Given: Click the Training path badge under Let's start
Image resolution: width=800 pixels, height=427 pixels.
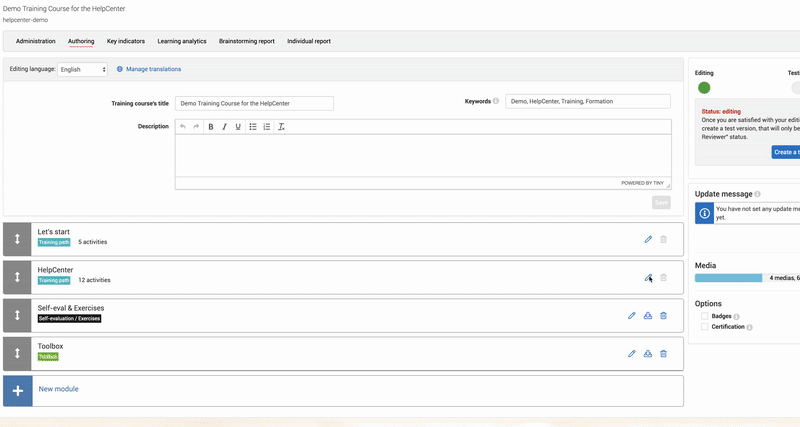Looking at the screenshot, I should point(54,242).
